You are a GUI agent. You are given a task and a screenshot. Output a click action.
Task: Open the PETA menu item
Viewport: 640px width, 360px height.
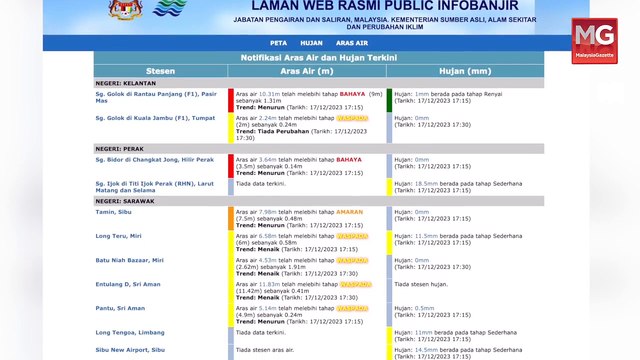click(x=278, y=43)
